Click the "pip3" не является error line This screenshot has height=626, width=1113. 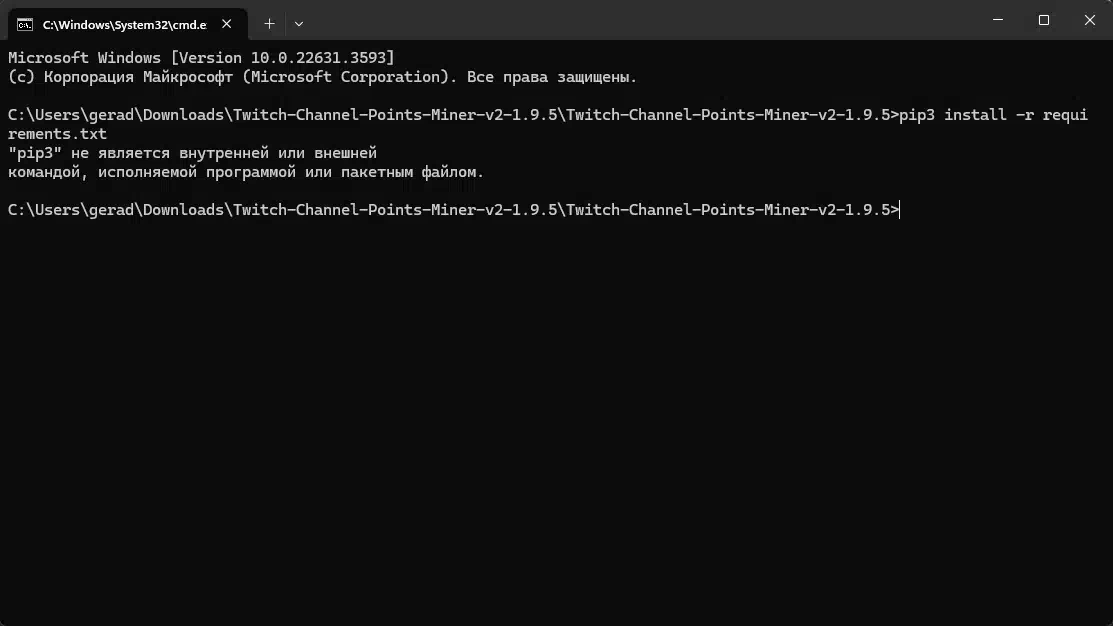192,153
